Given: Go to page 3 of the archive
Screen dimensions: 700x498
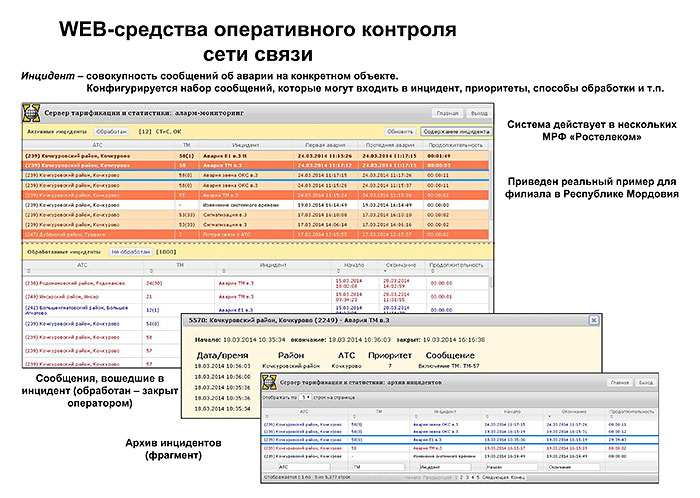Looking at the screenshot, I should click(467, 477).
